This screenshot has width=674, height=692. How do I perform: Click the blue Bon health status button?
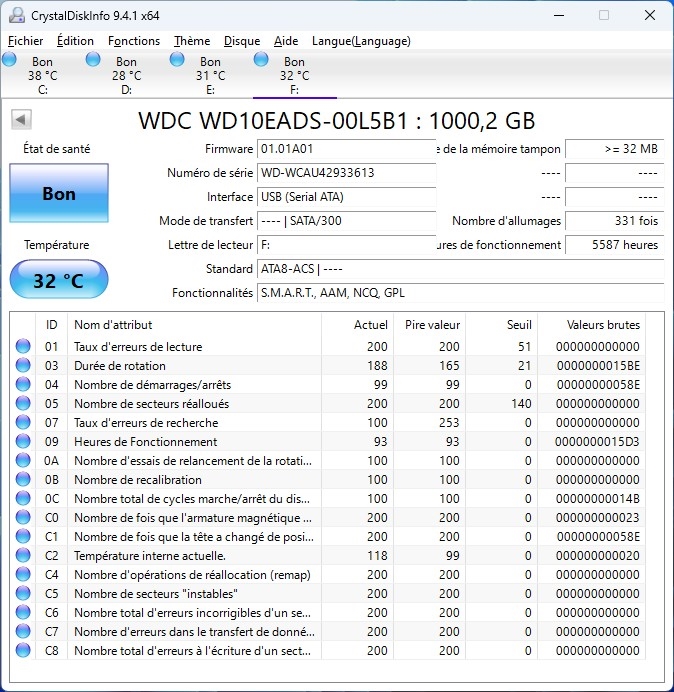click(58, 194)
